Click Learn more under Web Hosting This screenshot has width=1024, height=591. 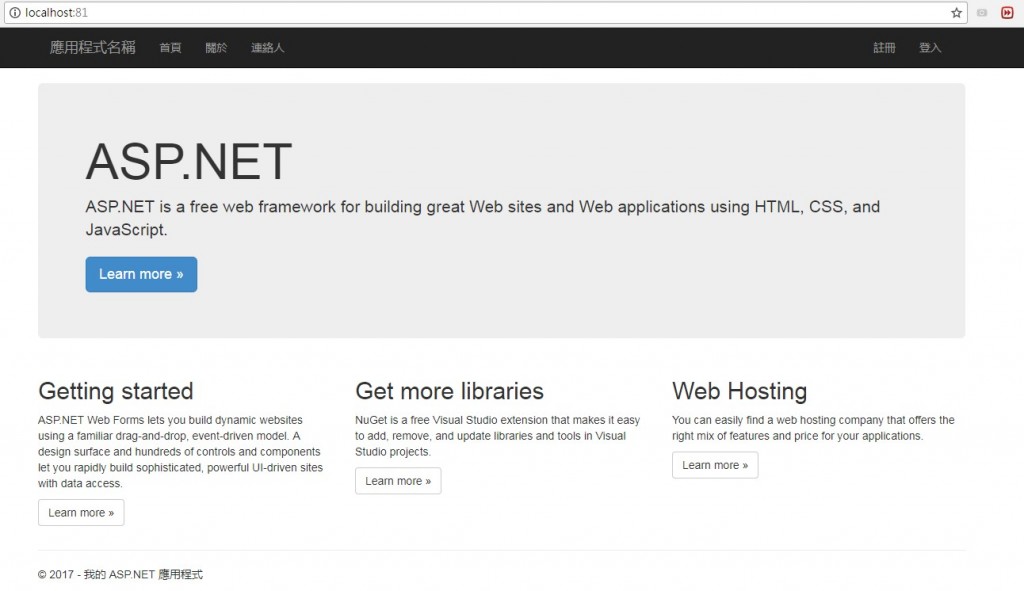(715, 465)
